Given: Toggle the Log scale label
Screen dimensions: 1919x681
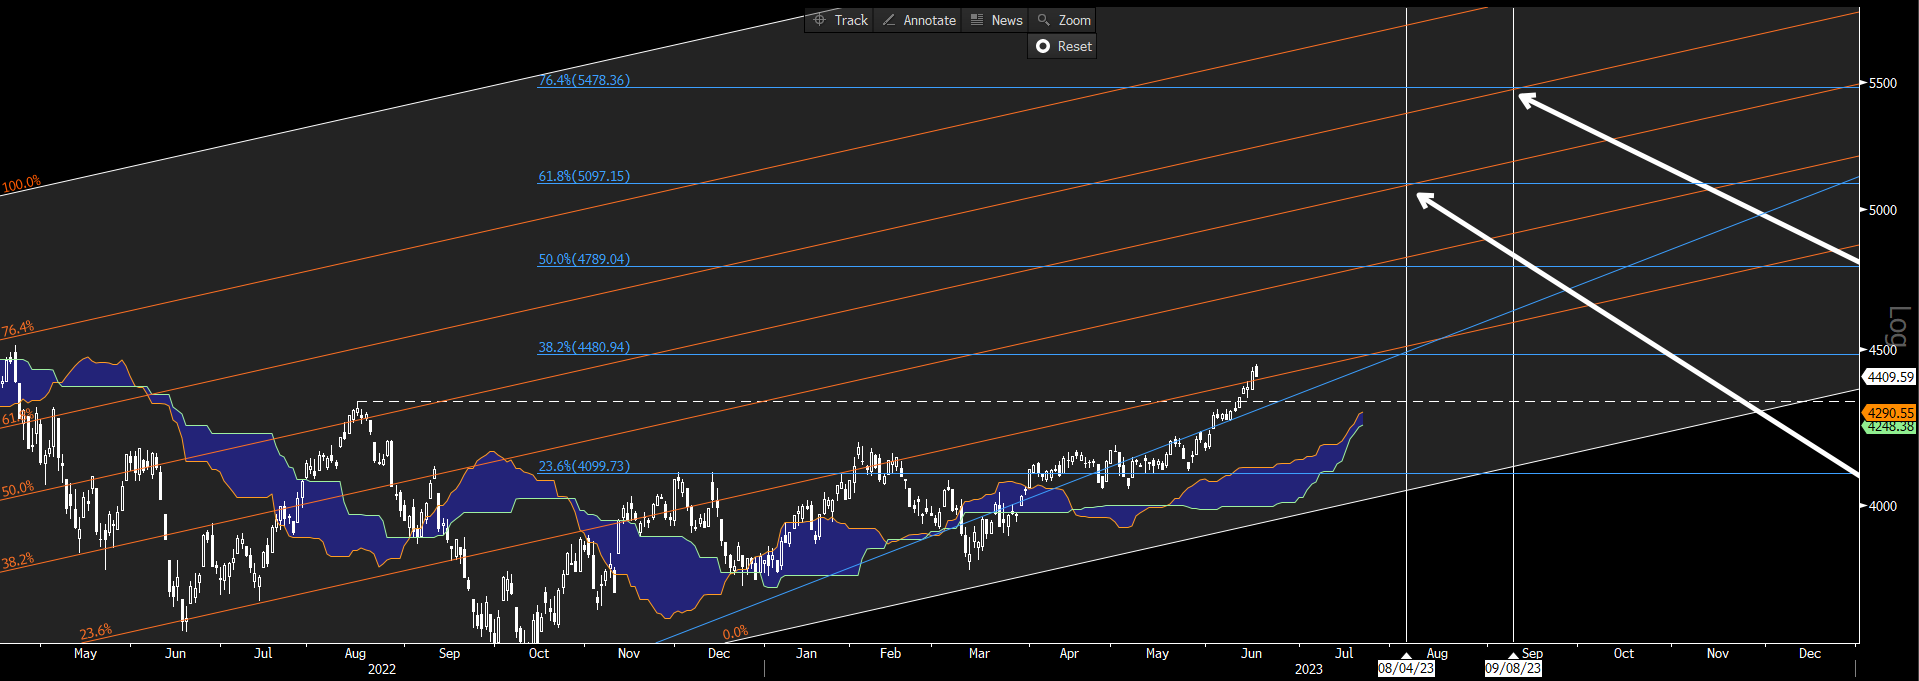Looking at the screenshot, I should click(1897, 326).
